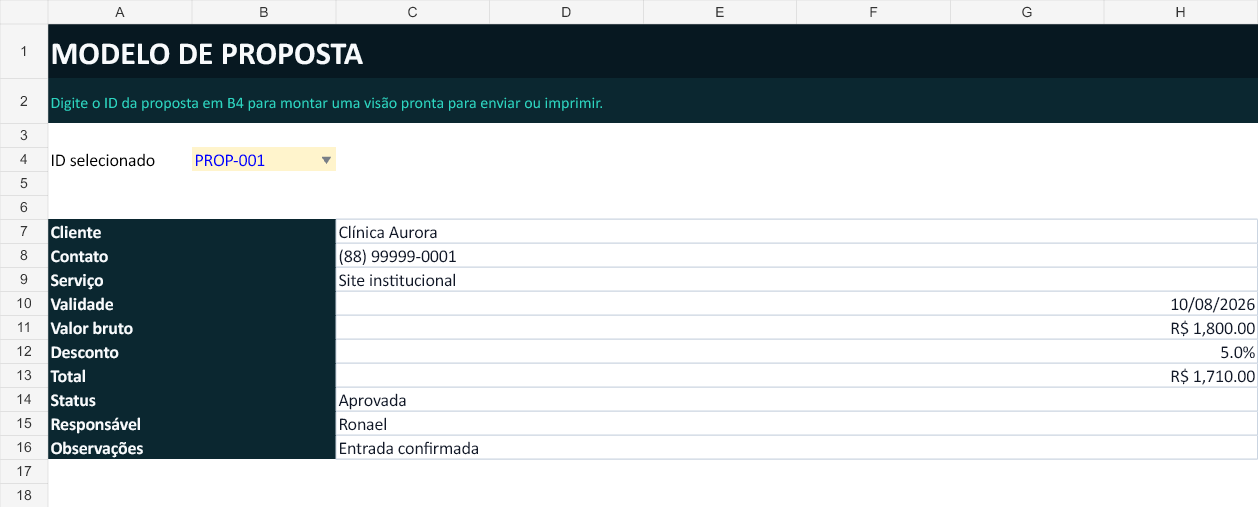Select row 7 header
Screen dimensions: 1258x507
(24, 232)
